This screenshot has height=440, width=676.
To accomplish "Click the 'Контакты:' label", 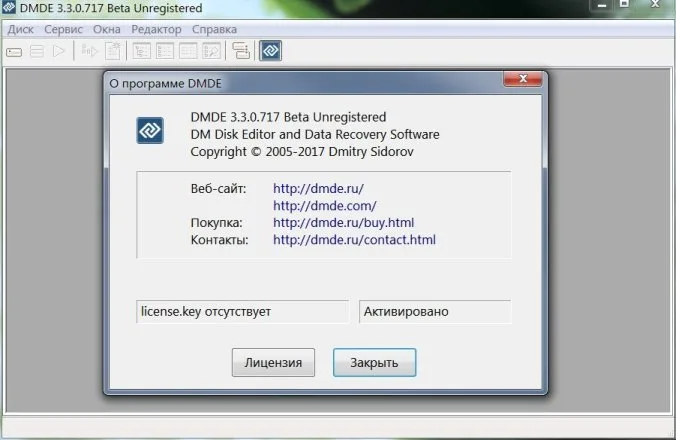I will [x=219, y=240].
